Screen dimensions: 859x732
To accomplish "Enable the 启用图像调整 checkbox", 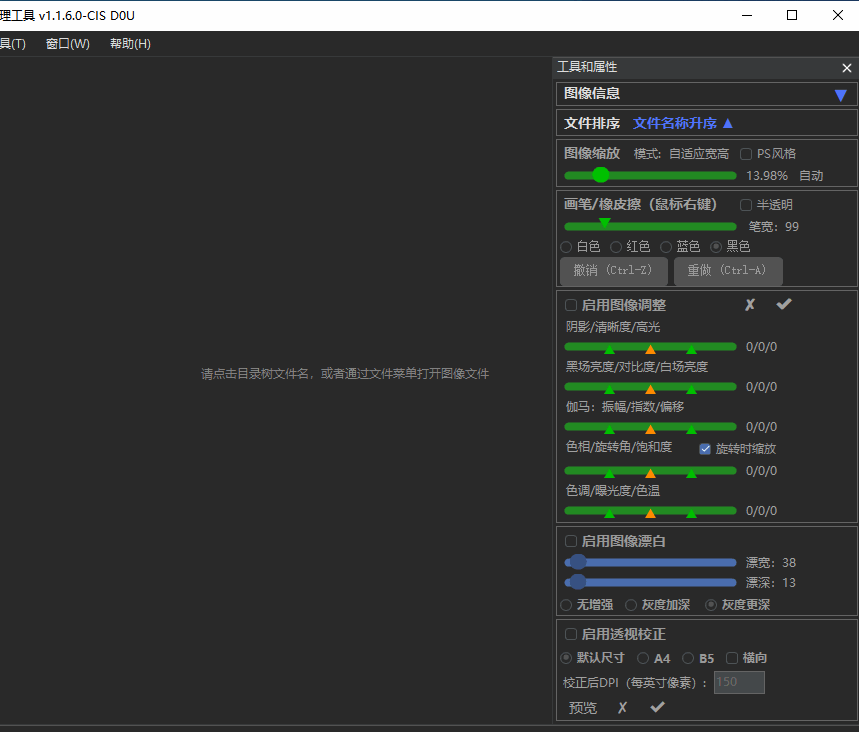I will coord(571,305).
